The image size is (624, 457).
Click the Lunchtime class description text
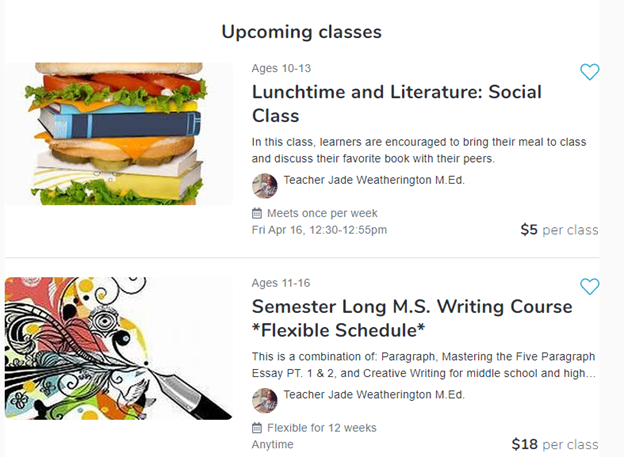419,150
